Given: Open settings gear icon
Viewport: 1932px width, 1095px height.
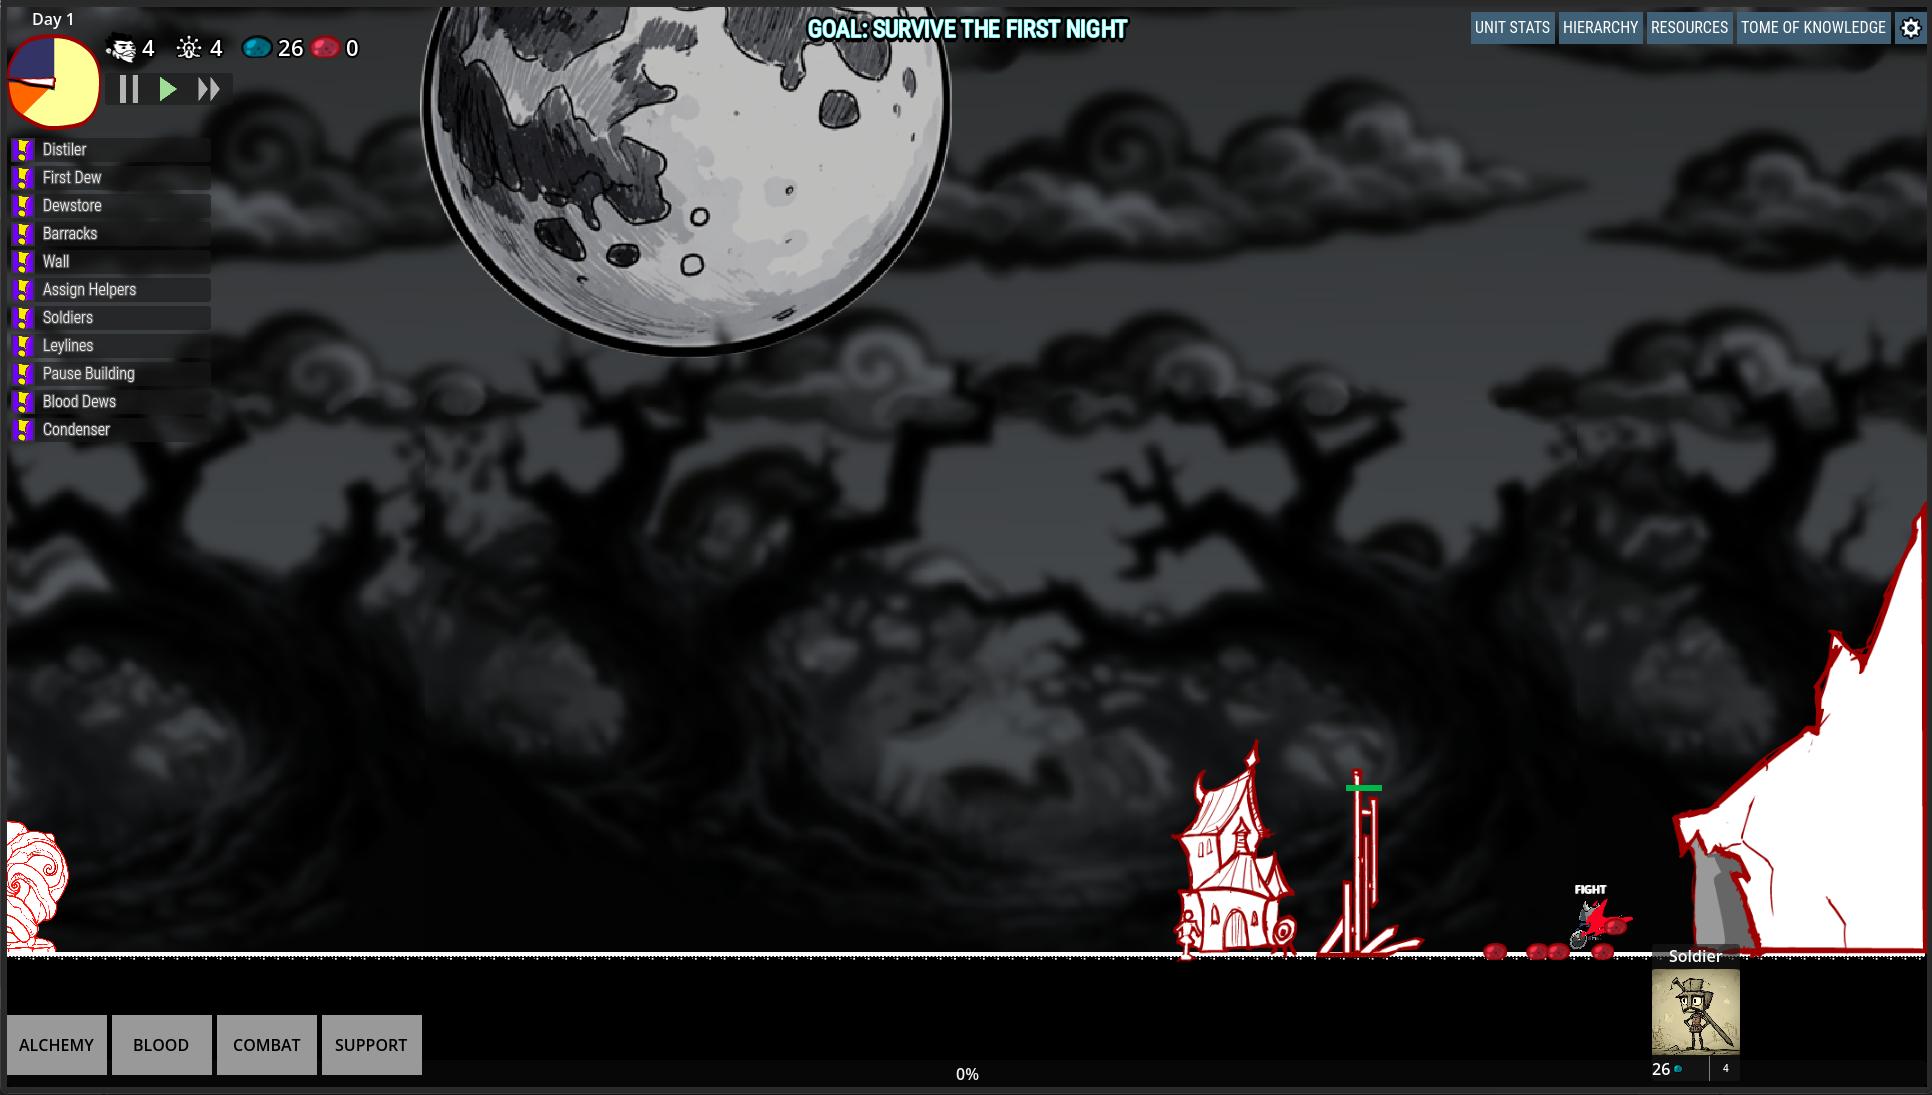Looking at the screenshot, I should 1910,28.
